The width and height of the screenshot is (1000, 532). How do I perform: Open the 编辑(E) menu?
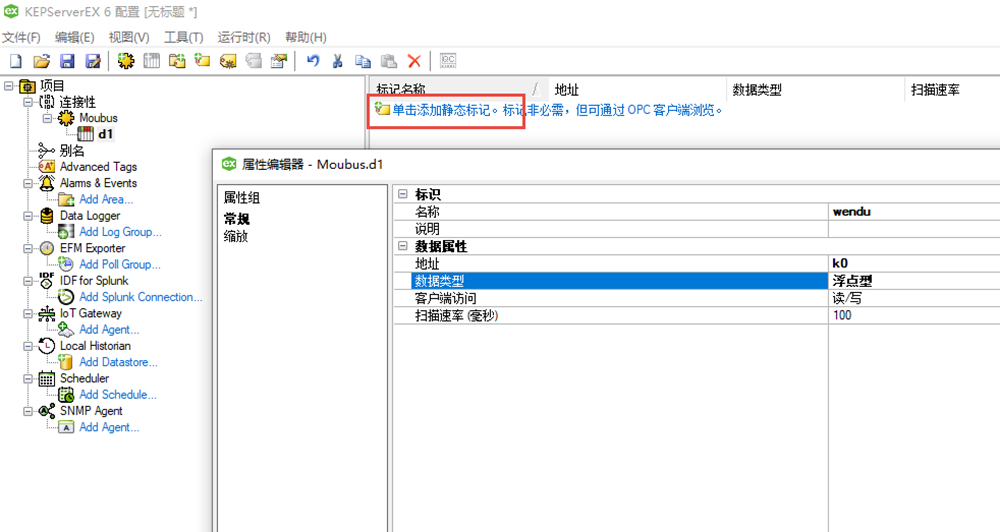coord(75,38)
